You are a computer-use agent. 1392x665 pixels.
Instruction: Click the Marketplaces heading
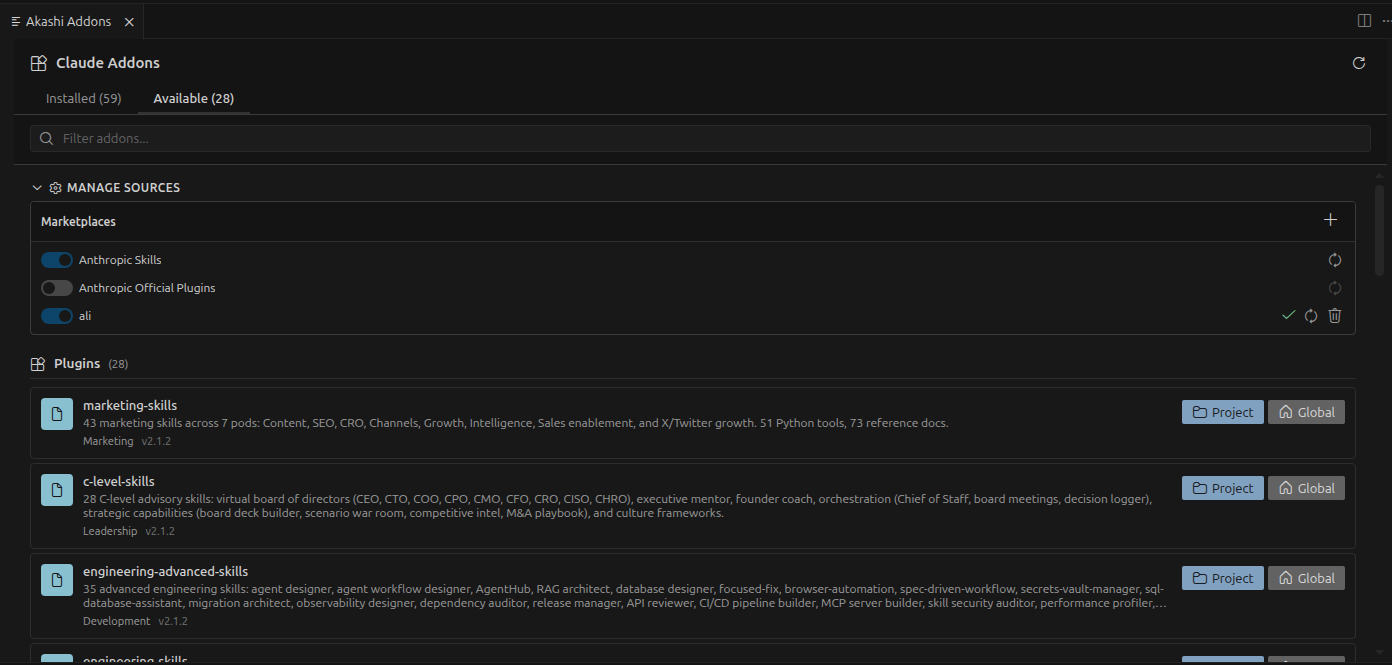coord(78,221)
